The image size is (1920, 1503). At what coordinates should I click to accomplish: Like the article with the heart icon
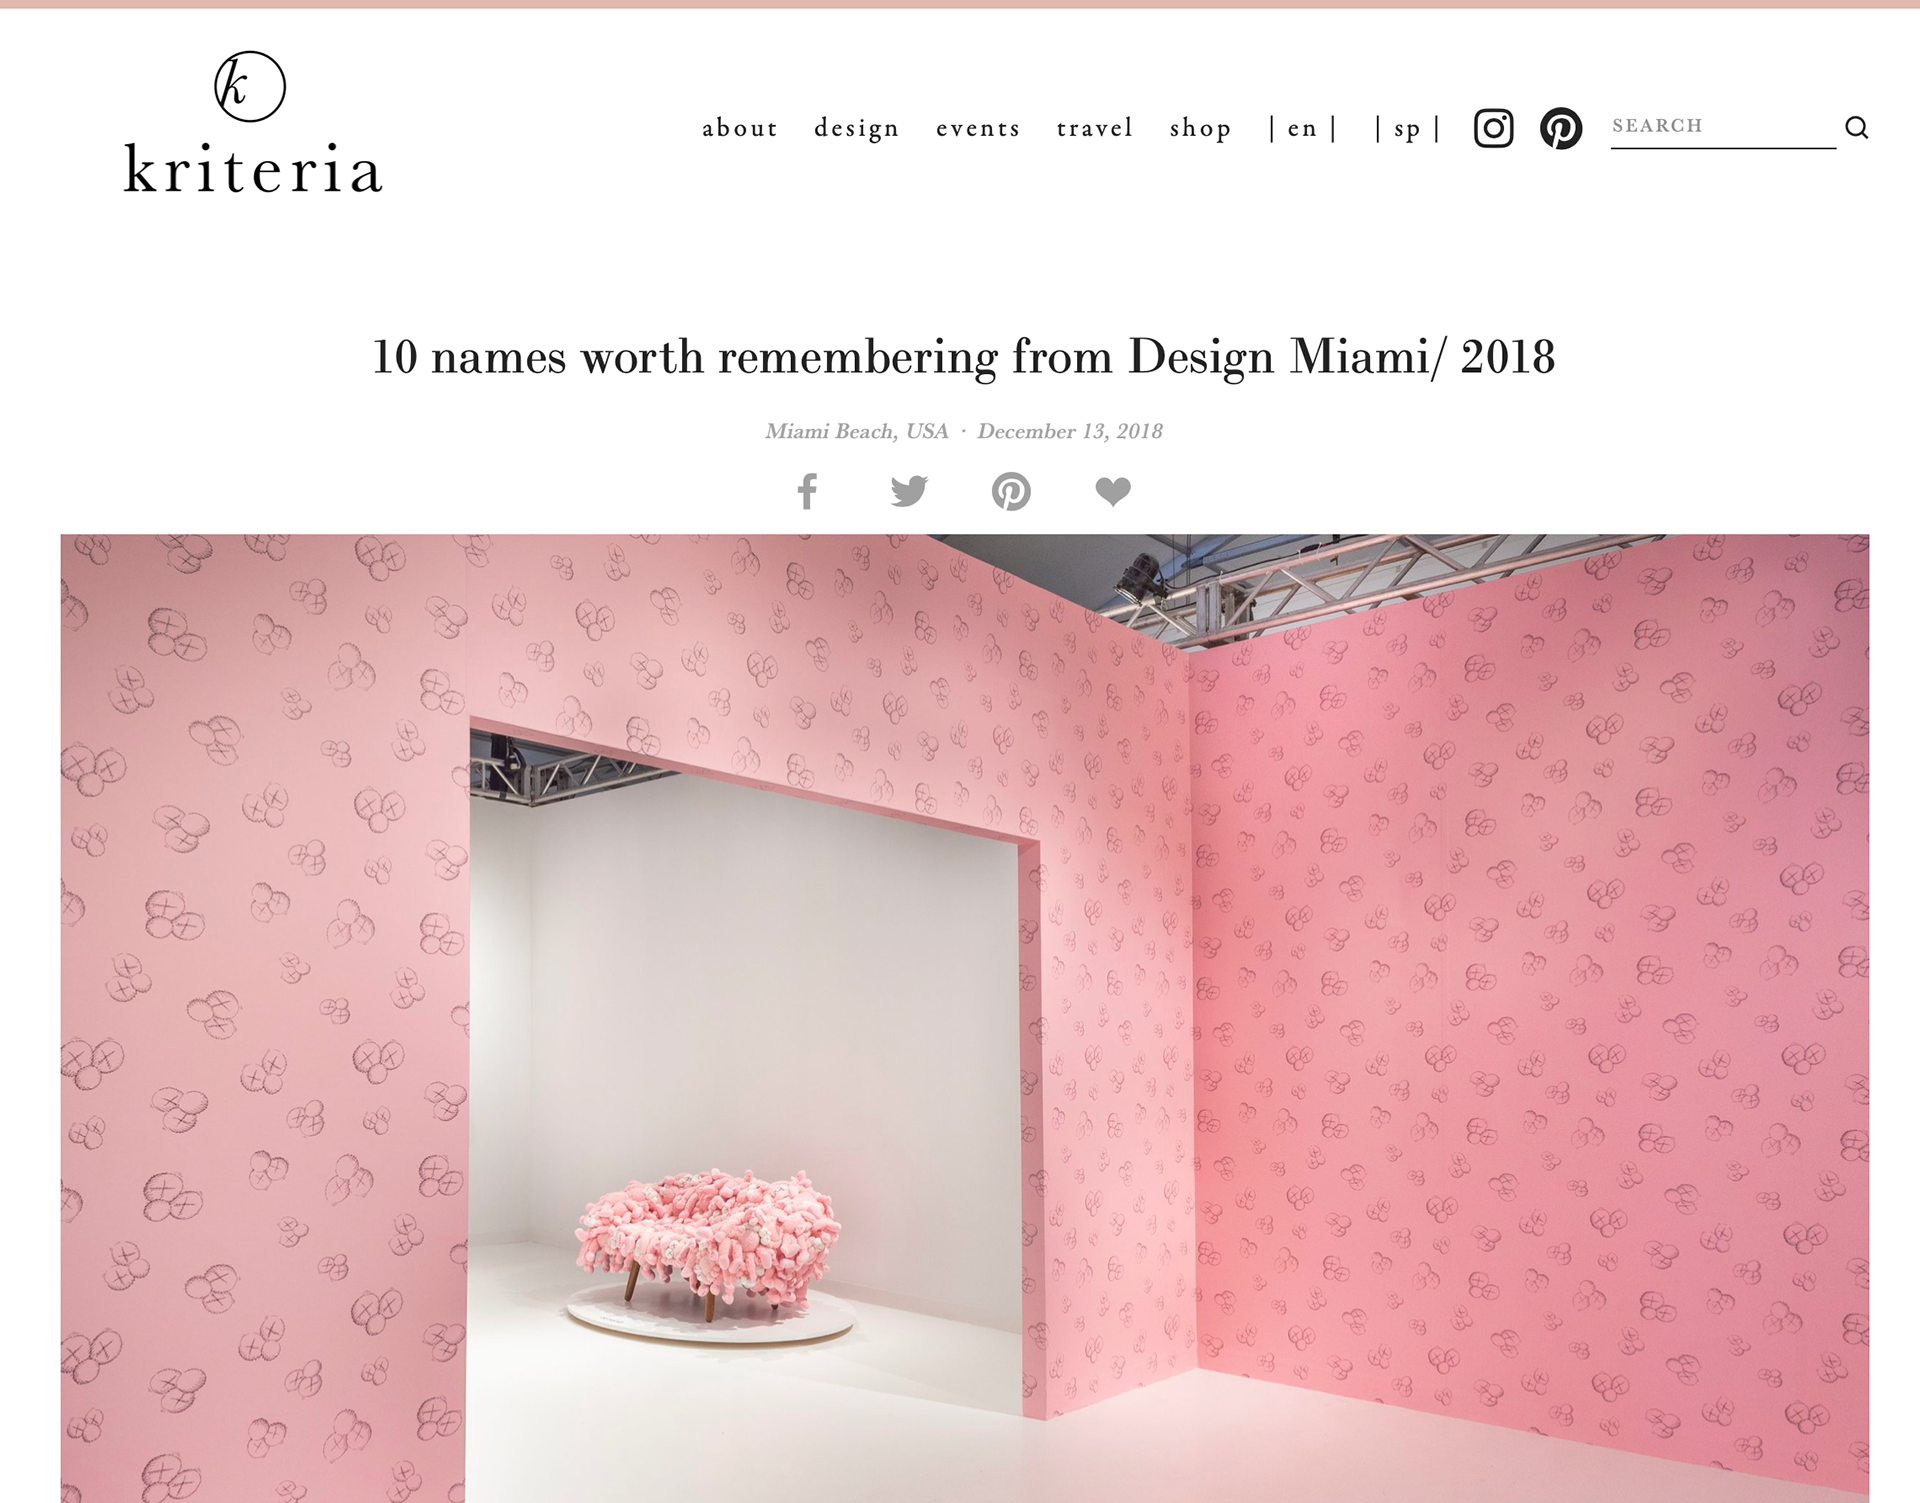coord(1113,491)
